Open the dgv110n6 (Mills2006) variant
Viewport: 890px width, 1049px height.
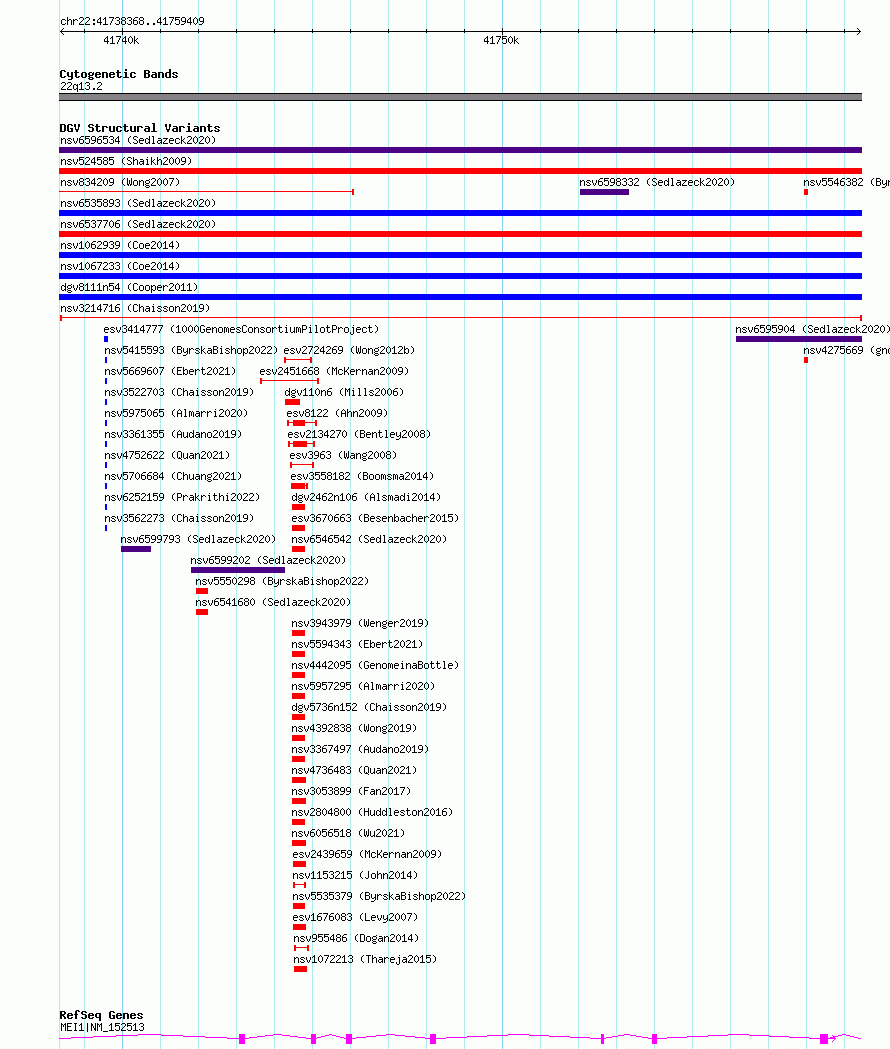click(x=344, y=392)
